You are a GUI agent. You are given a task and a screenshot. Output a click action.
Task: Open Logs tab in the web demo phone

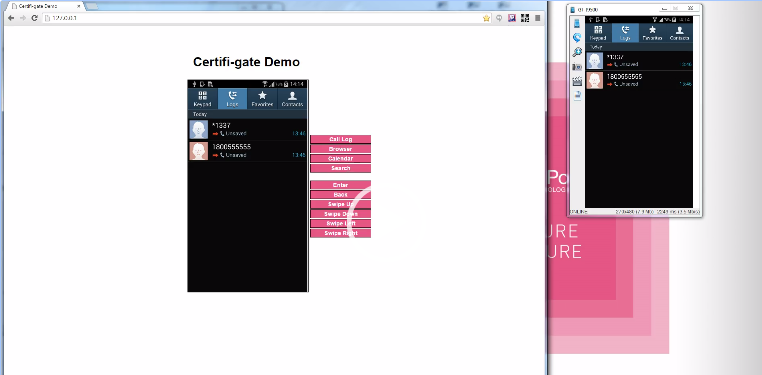point(232,99)
